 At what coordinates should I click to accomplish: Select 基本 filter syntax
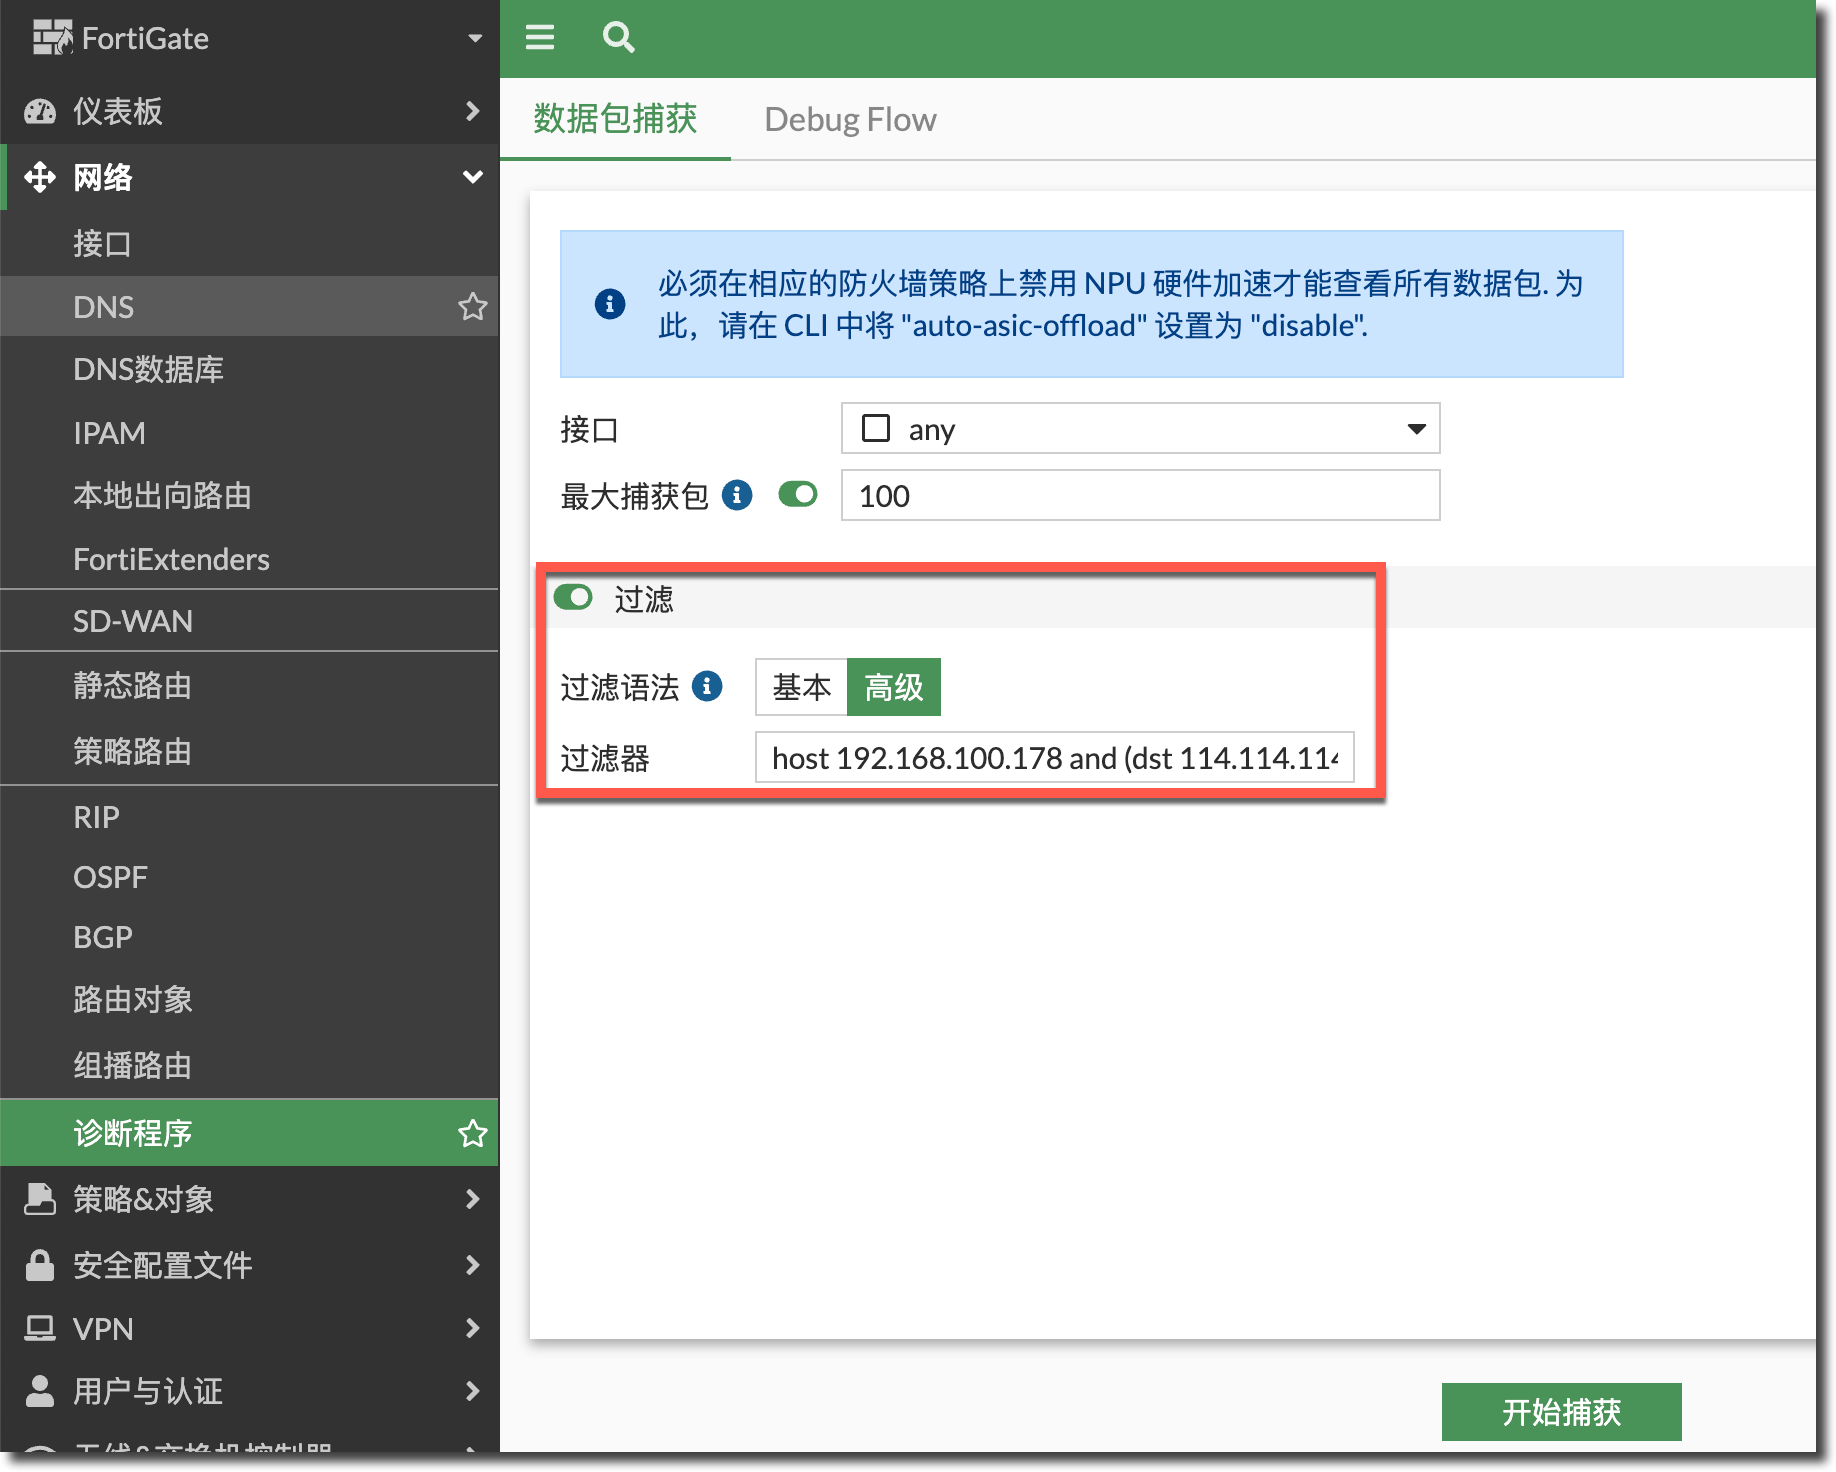801,687
